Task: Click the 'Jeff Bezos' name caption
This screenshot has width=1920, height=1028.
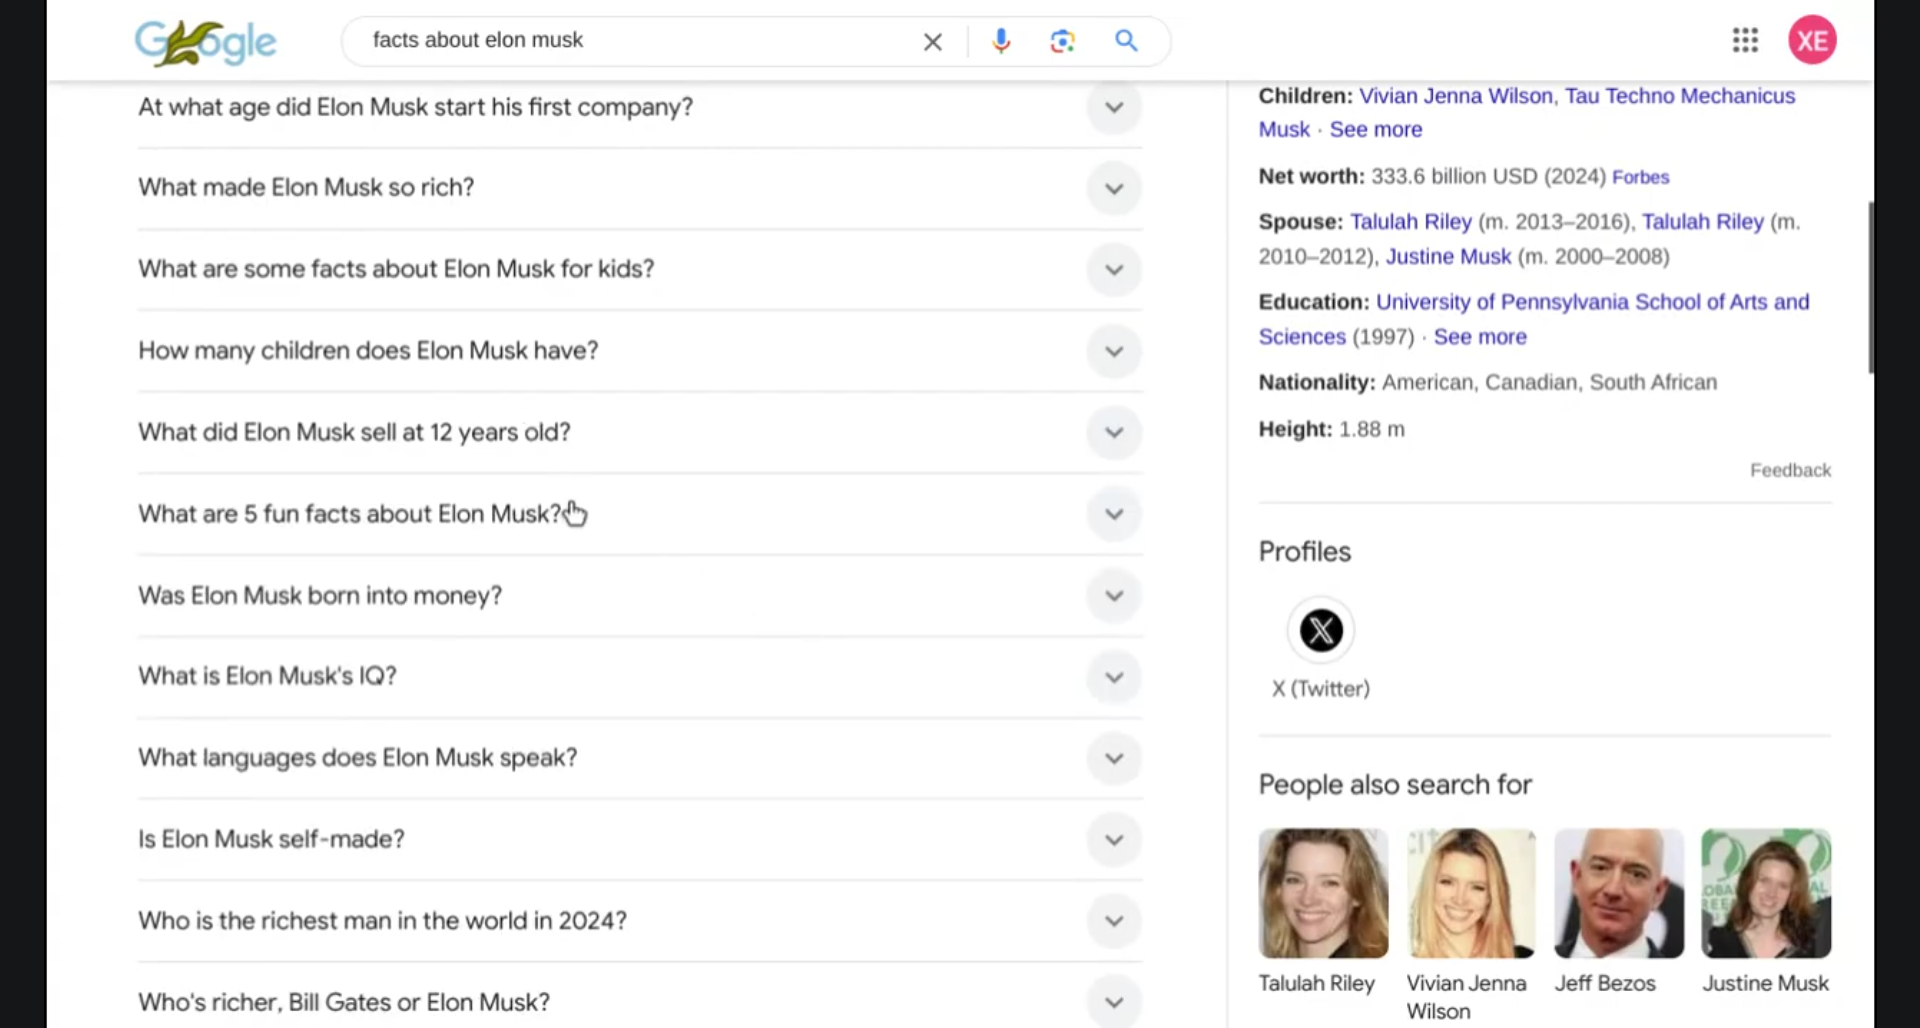Action: click(1605, 983)
